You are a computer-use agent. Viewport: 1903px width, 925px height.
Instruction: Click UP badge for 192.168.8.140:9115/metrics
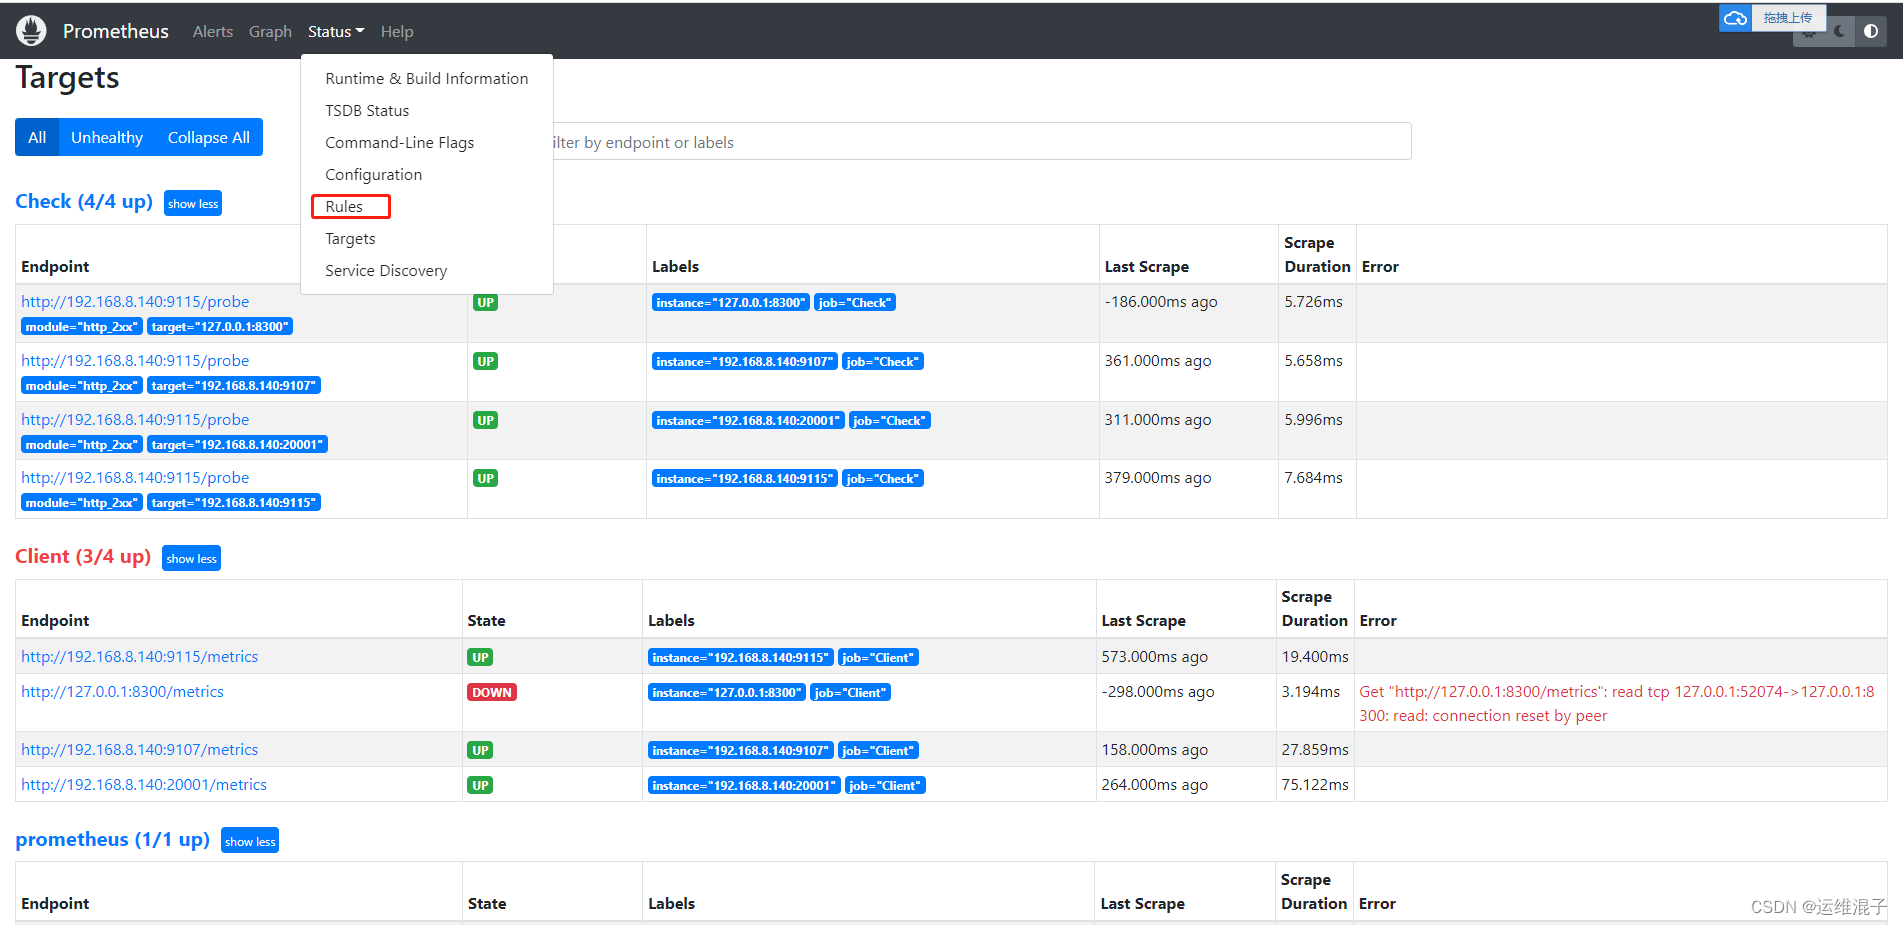coord(480,657)
